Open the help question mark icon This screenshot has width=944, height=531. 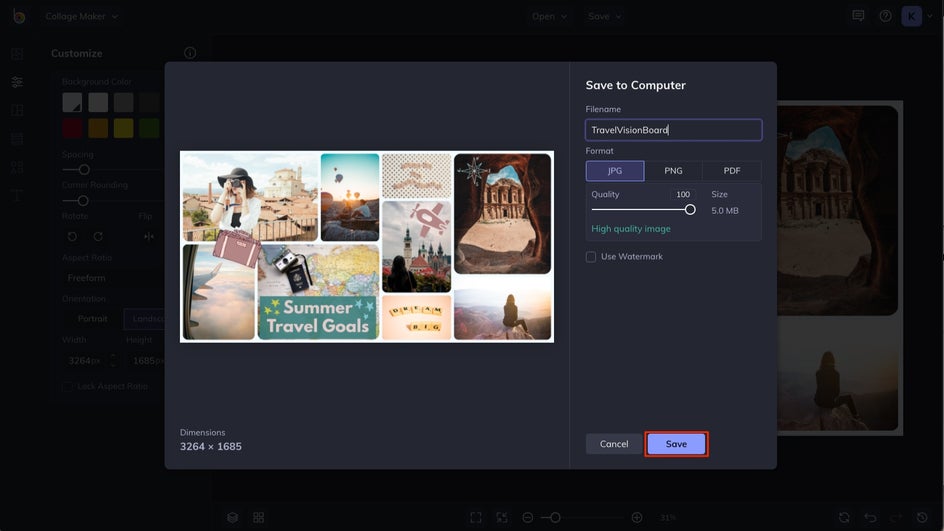(886, 16)
